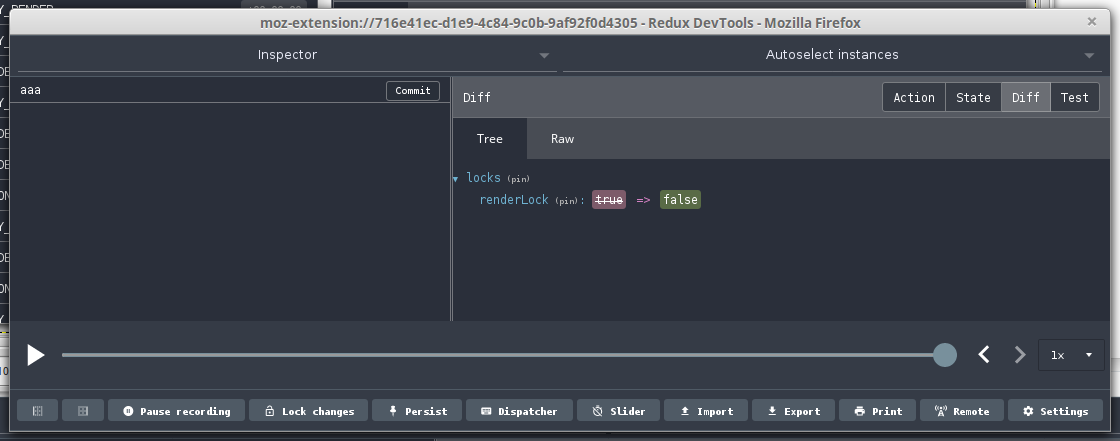The height and width of the screenshot is (441, 1120).
Task: Click the timeline slider handle
Action: [944, 355]
